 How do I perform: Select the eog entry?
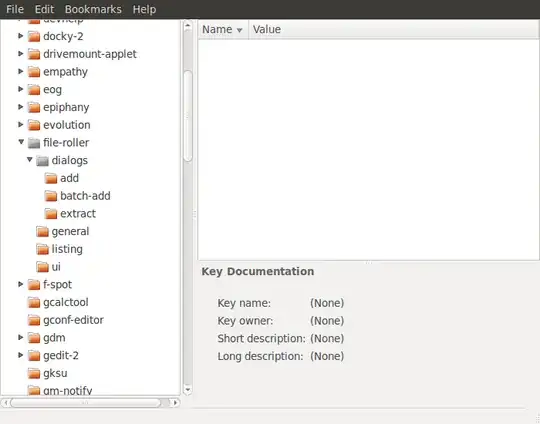click(52, 90)
